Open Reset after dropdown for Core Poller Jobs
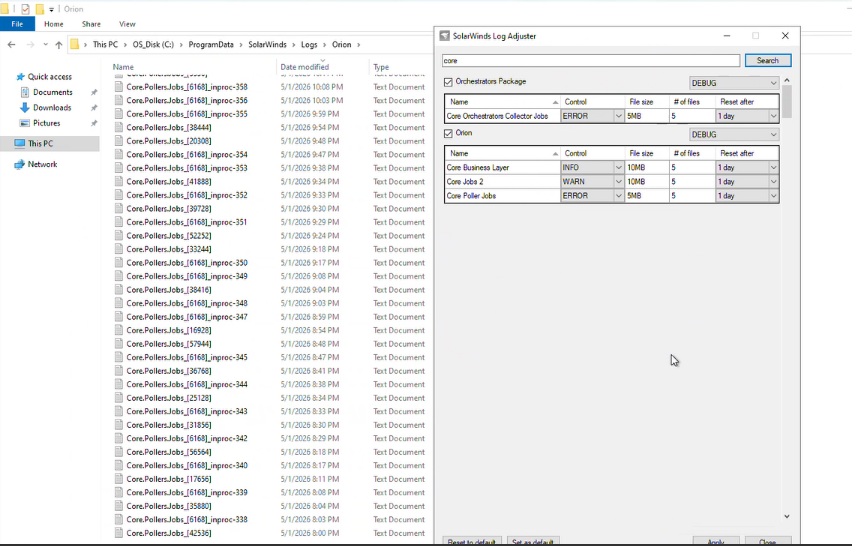Image resolution: width=852 pixels, height=546 pixels. 747,196
